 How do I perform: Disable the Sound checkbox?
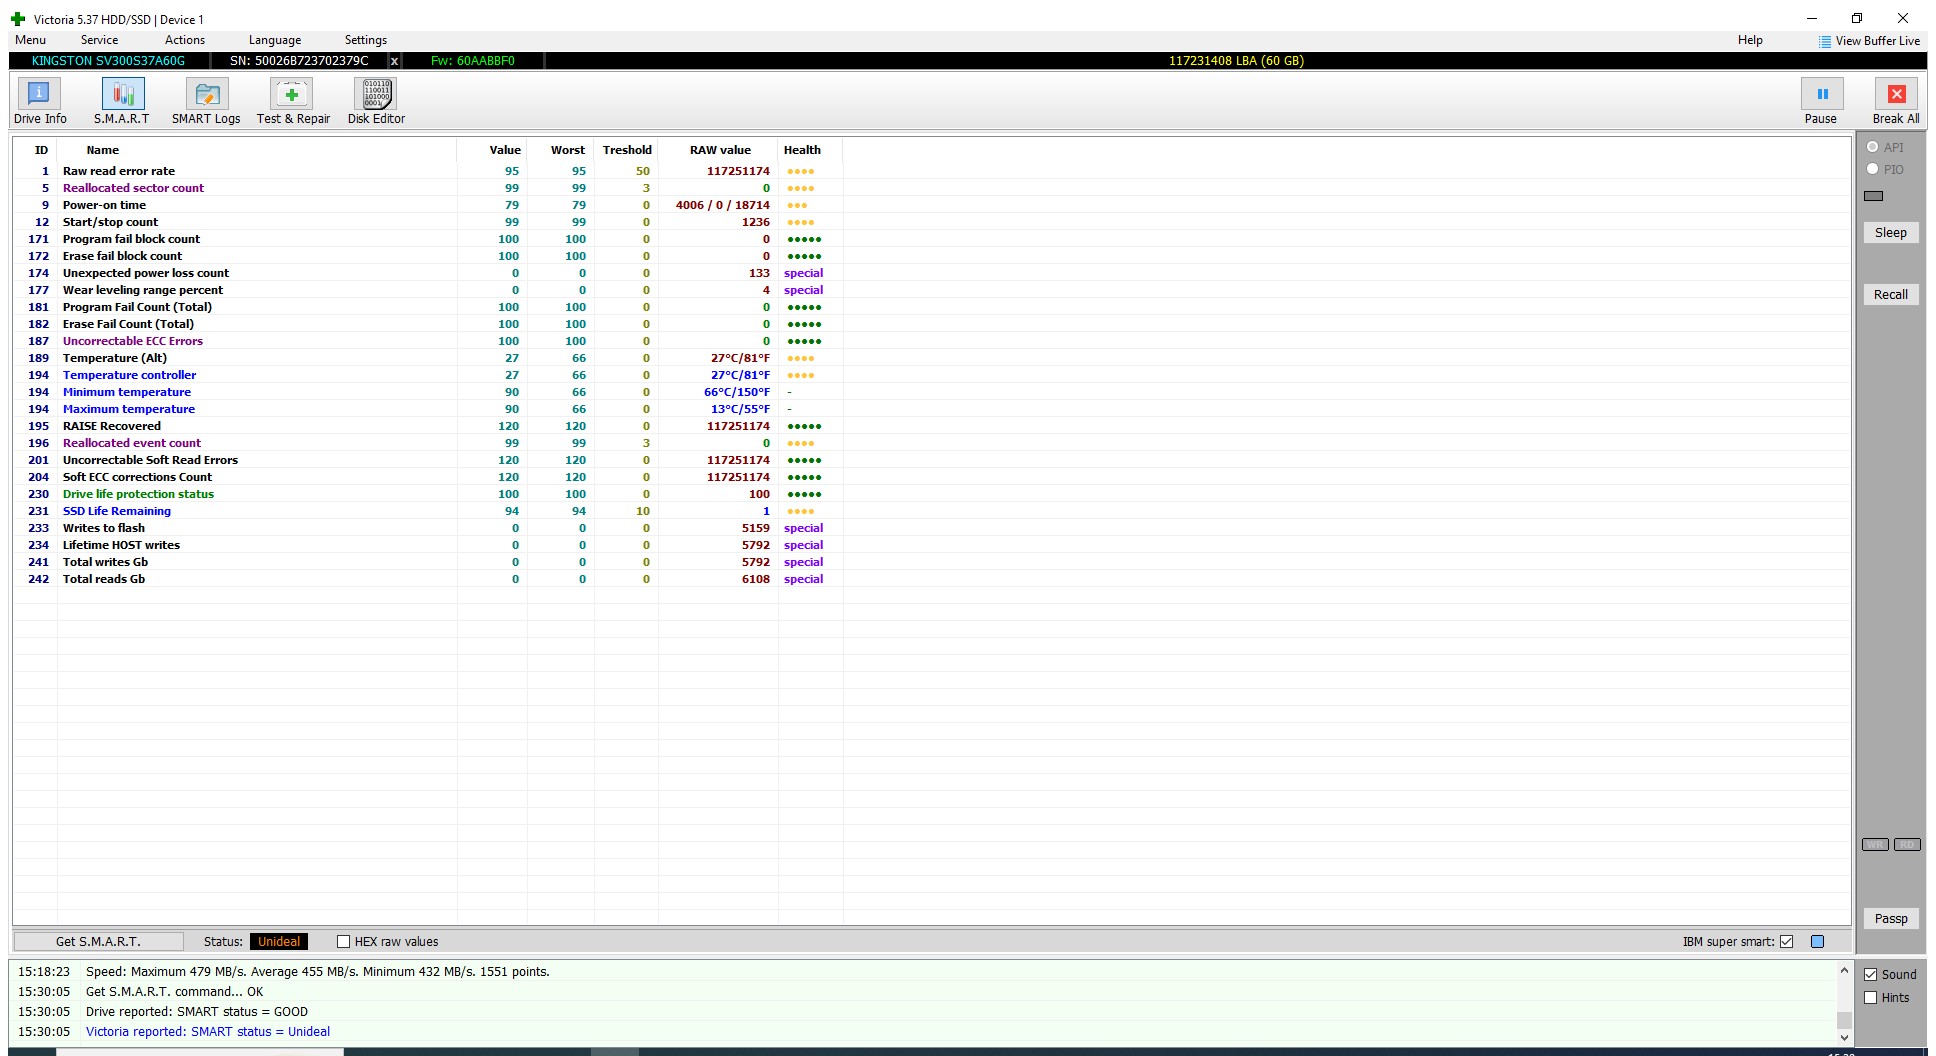pos(1870,975)
